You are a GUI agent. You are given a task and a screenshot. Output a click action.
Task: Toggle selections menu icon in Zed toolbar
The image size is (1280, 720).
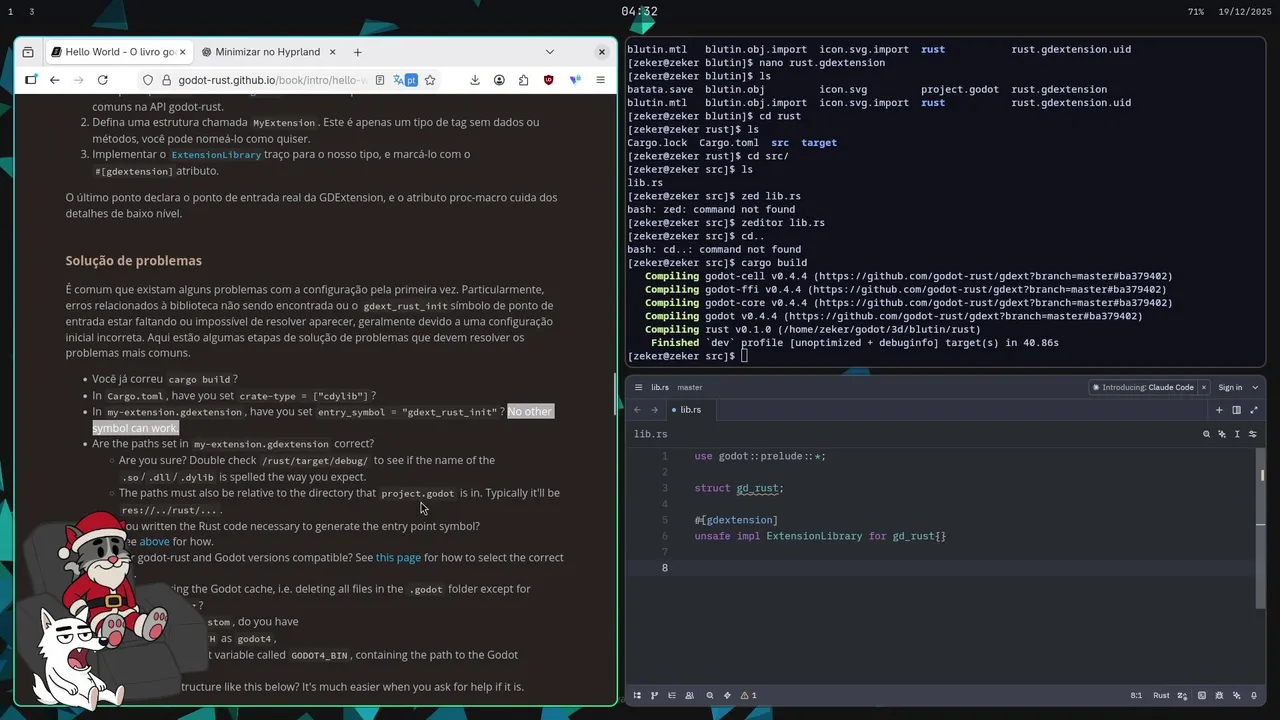click(x=1237, y=434)
